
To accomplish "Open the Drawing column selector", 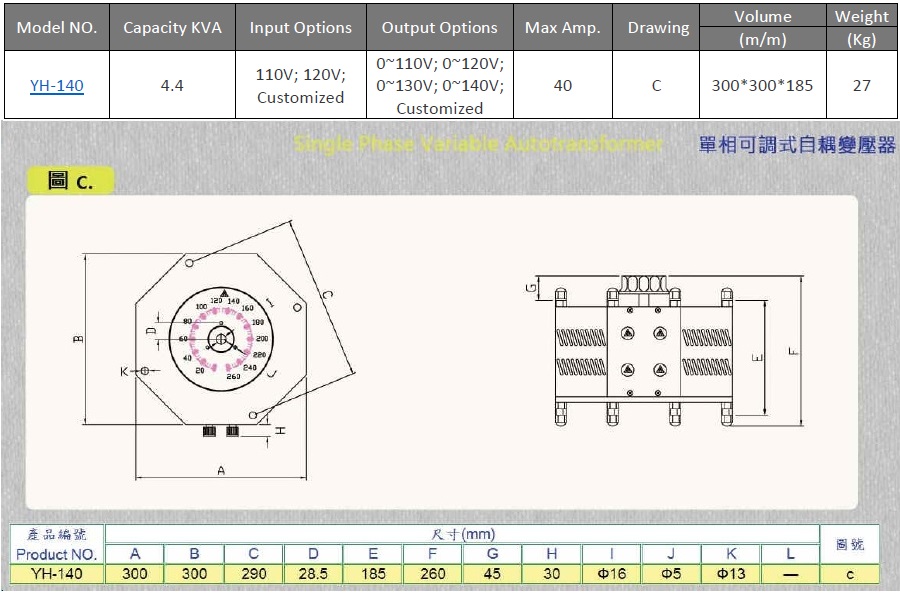I will (x=656, y=27).
